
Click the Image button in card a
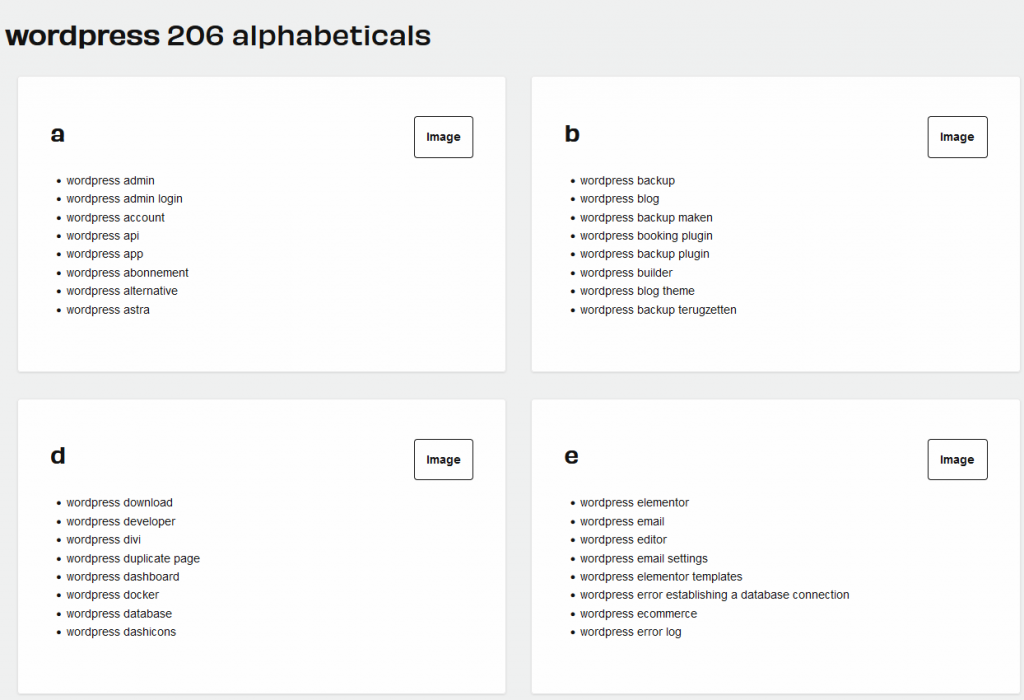click(443, 137)
